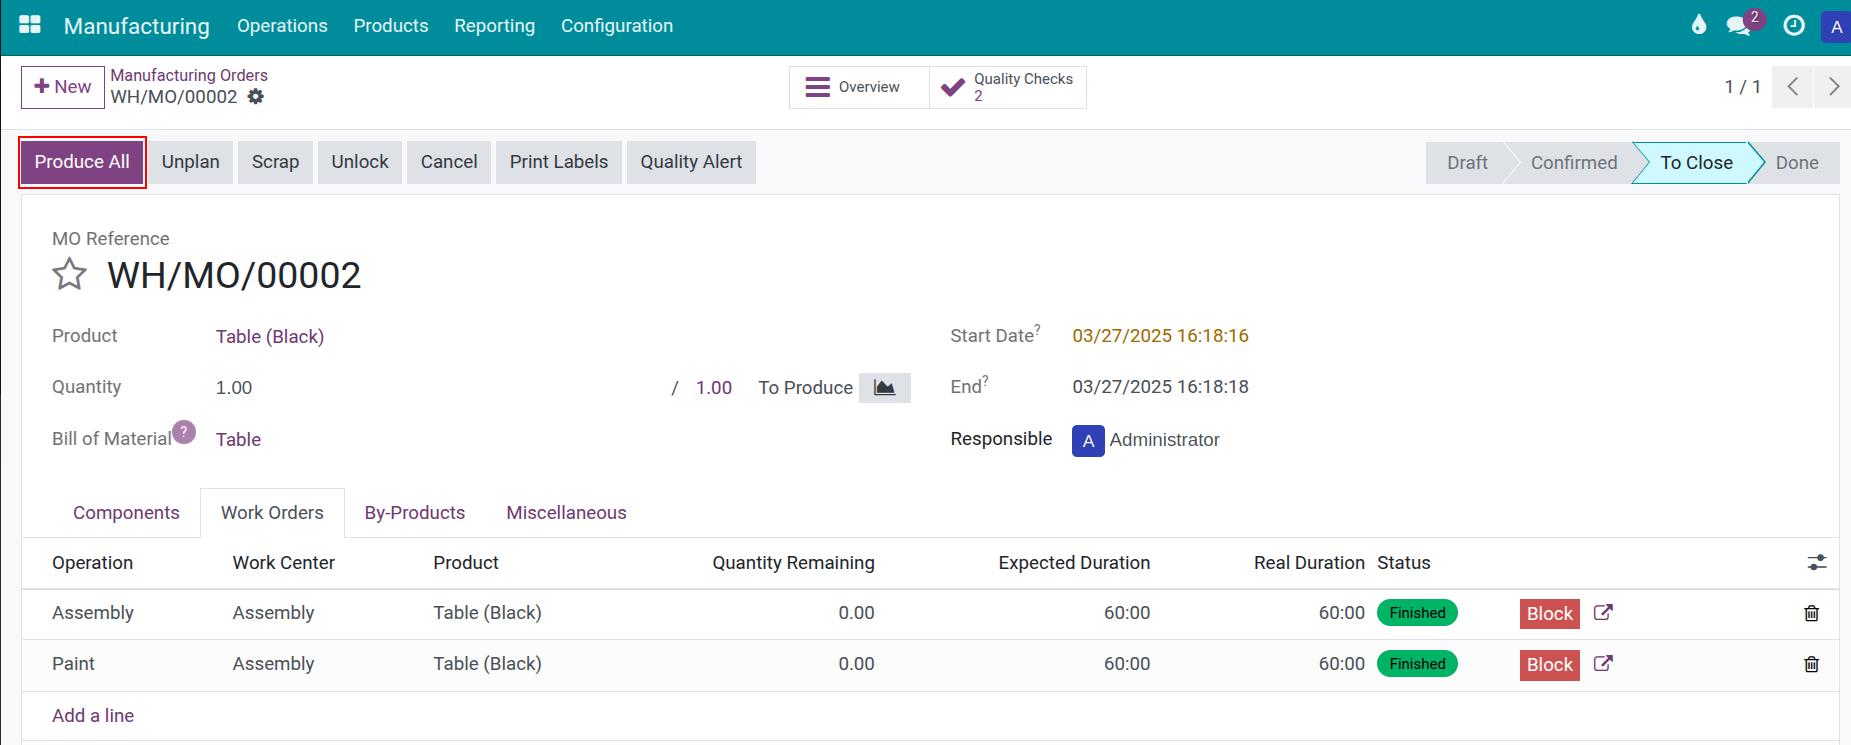Switch to the By-Products tab
This screenshot has width=1851, height=745.
click(x=415, y=513)
